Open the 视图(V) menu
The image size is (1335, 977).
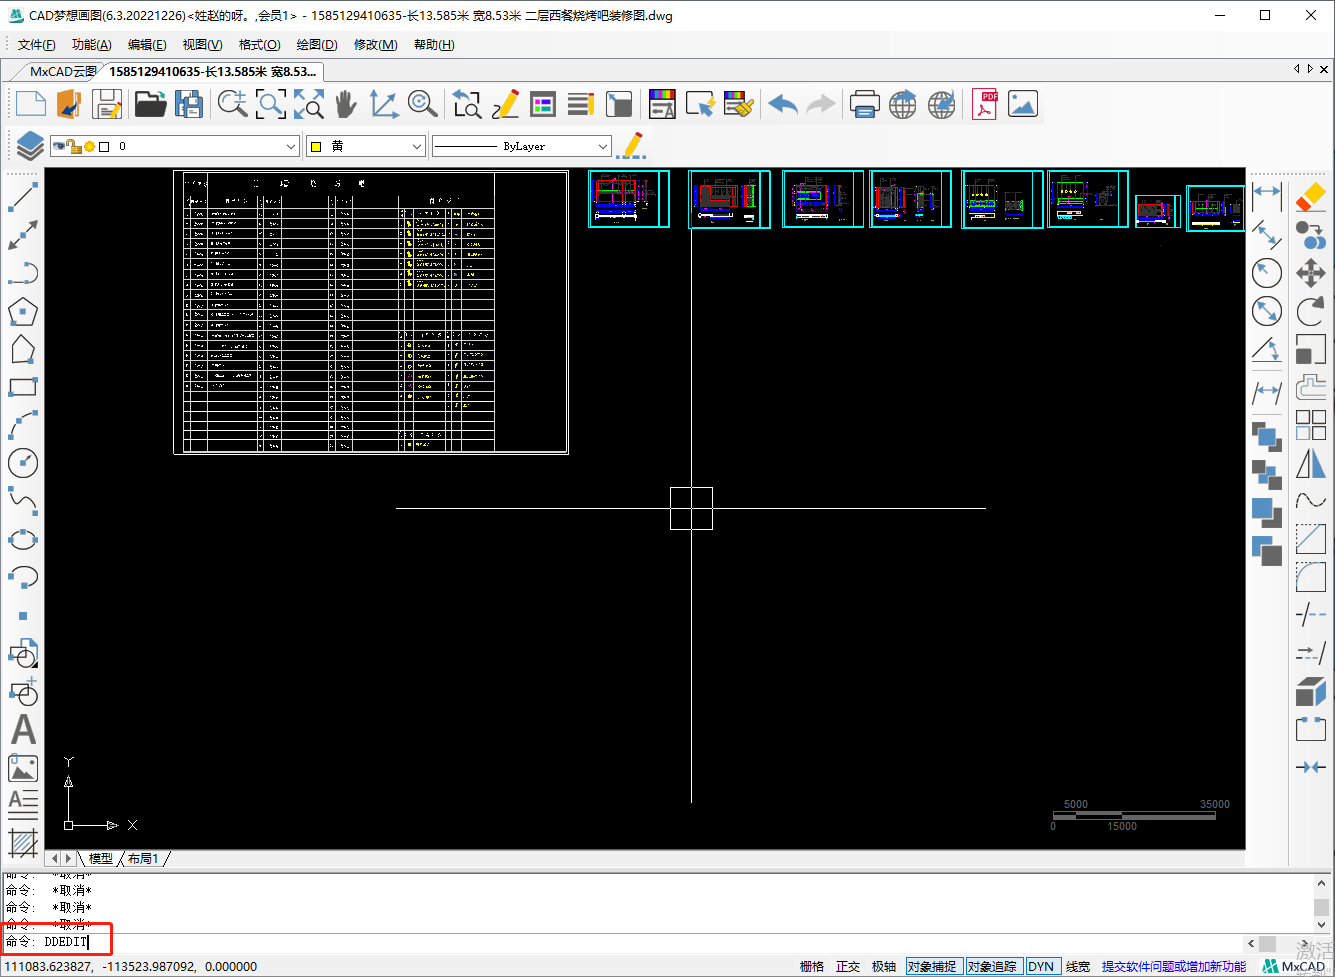[x=203, y=45]
